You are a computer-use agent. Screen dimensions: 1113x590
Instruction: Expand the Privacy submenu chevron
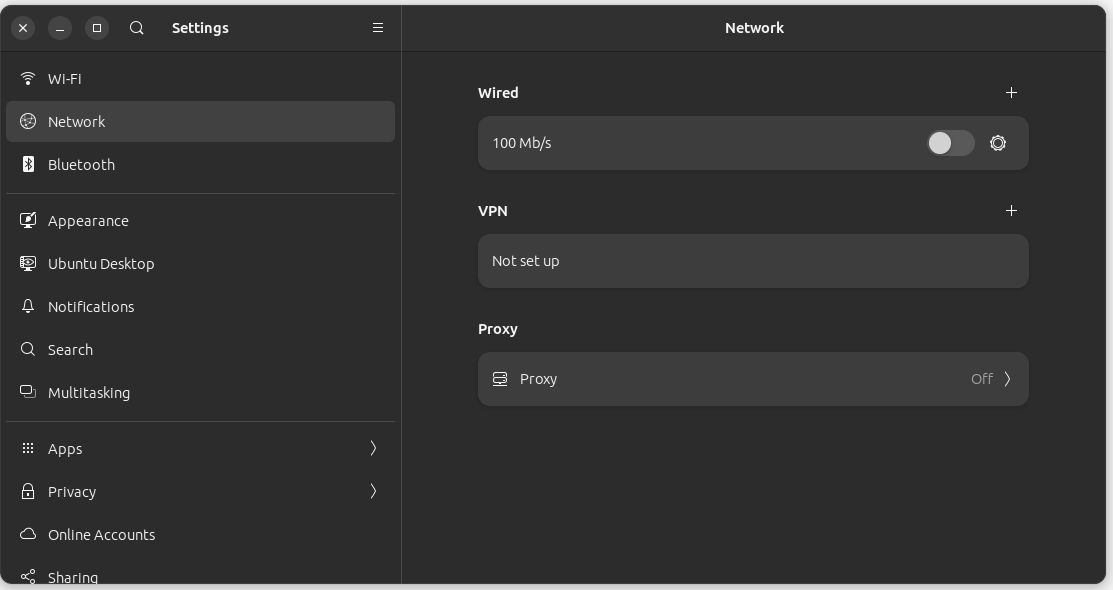373,491
